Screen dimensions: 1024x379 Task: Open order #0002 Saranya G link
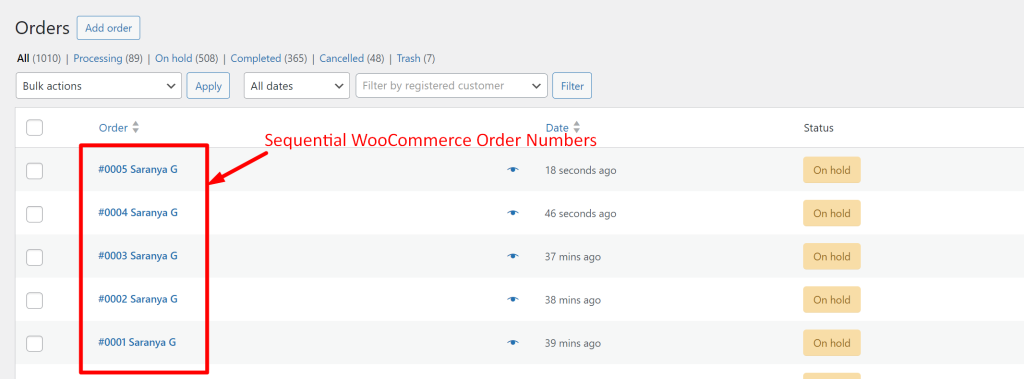pos(138,299)
